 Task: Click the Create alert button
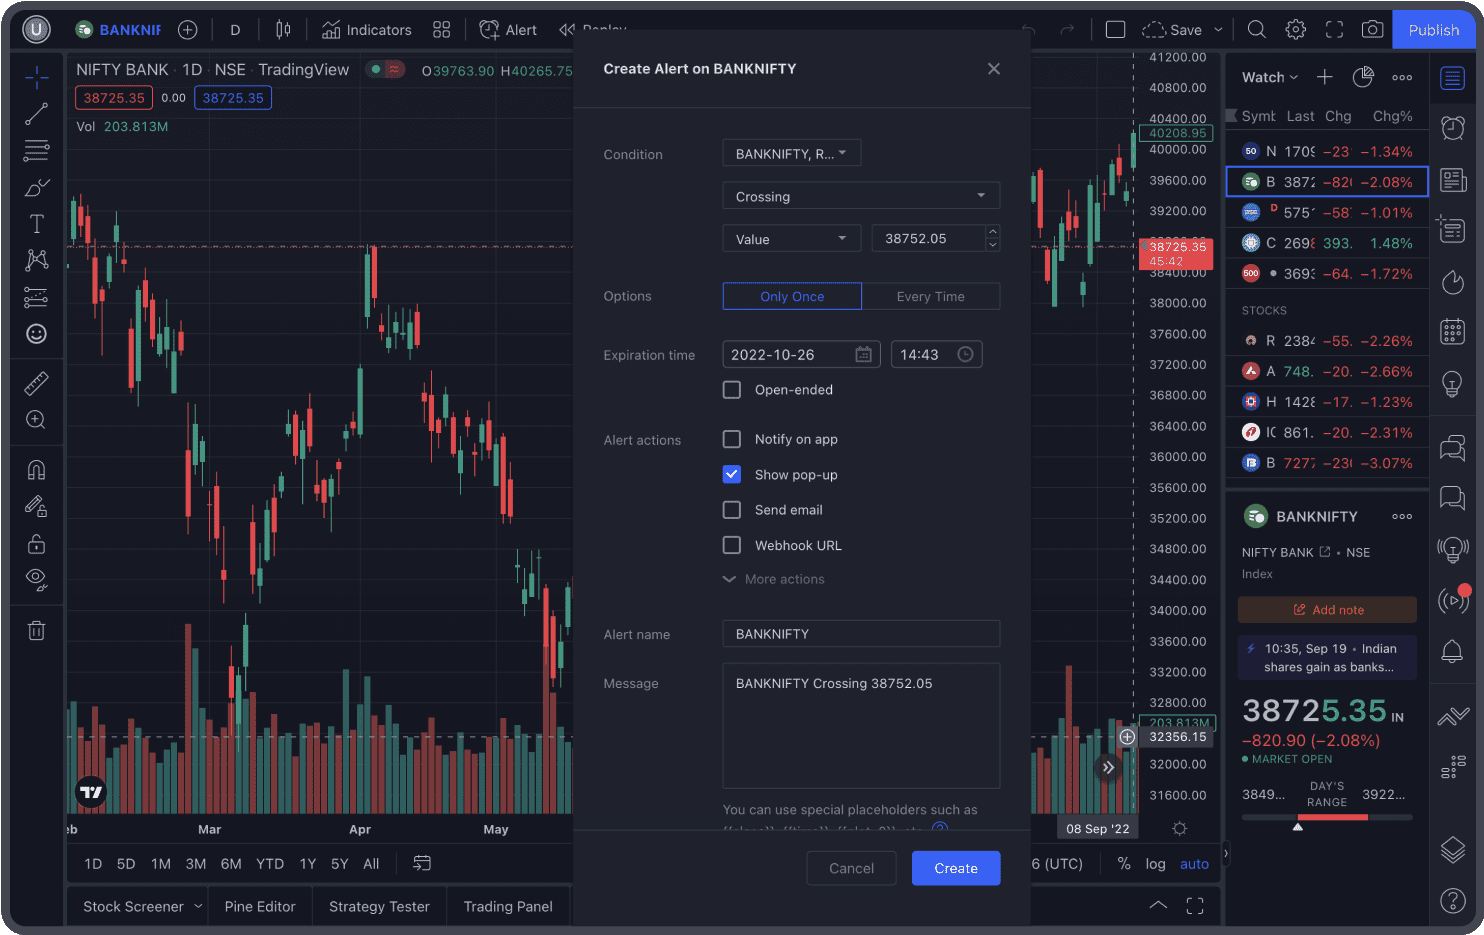pyautogui.click(x=956, y=868)
